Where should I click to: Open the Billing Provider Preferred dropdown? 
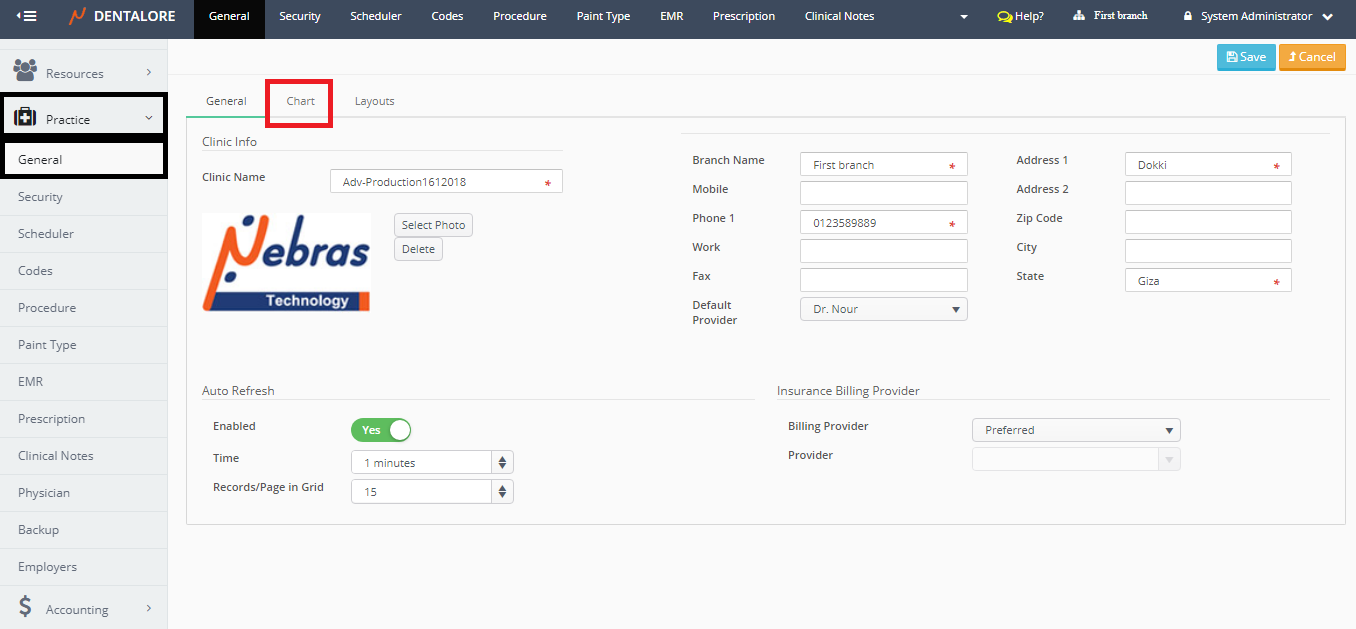tap(1076, 430)
